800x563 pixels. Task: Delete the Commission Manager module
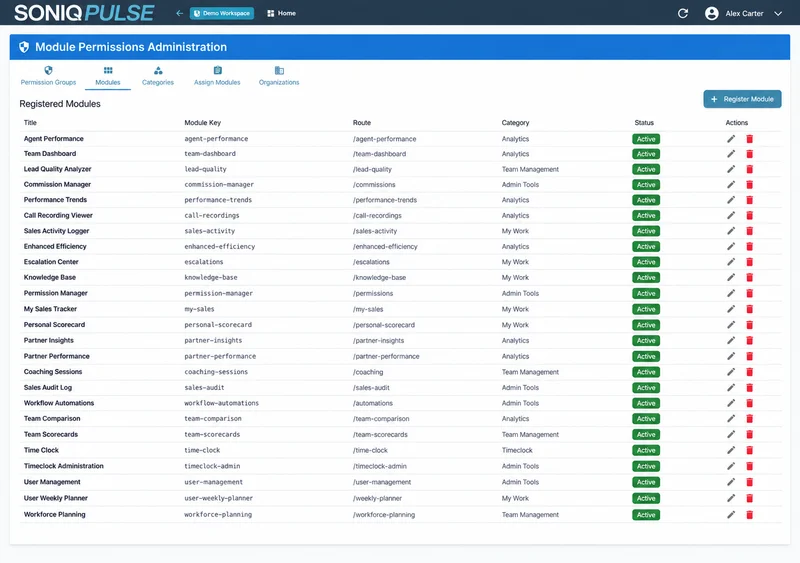point(749,184)
